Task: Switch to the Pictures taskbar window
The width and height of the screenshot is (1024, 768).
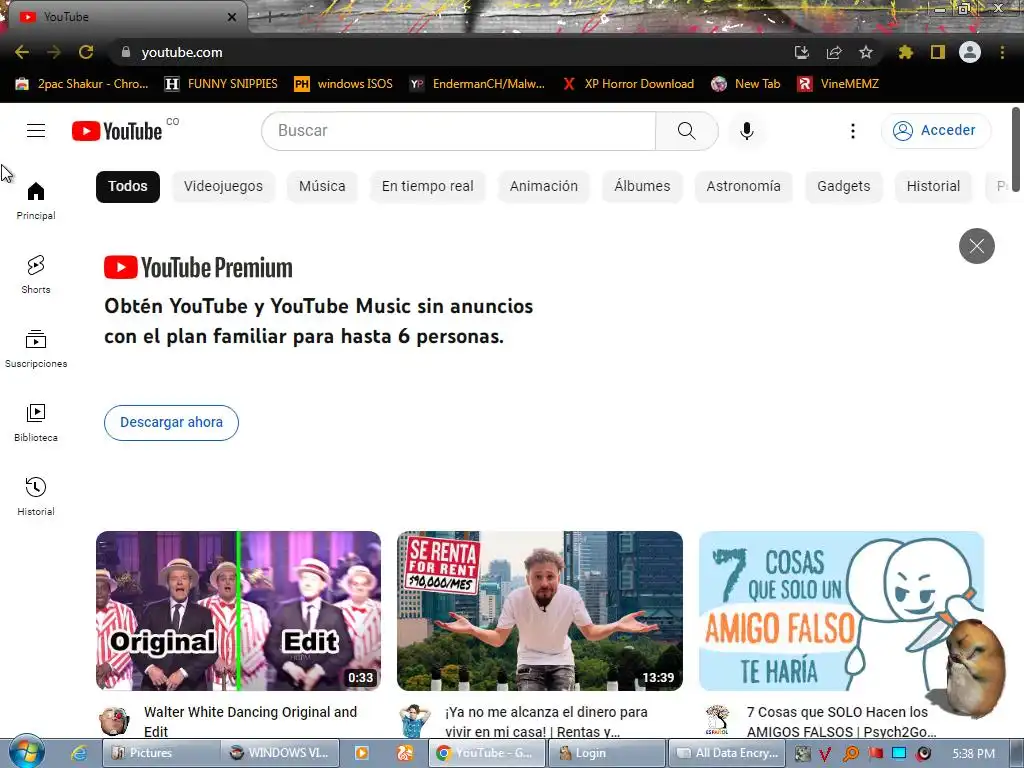Action: click(161, 753)
